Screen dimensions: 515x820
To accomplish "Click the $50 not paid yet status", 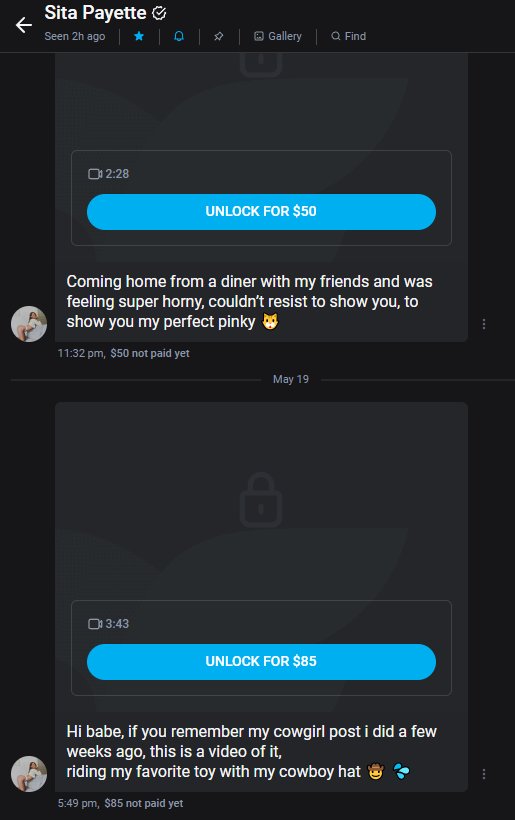I will tap(150, 353).
